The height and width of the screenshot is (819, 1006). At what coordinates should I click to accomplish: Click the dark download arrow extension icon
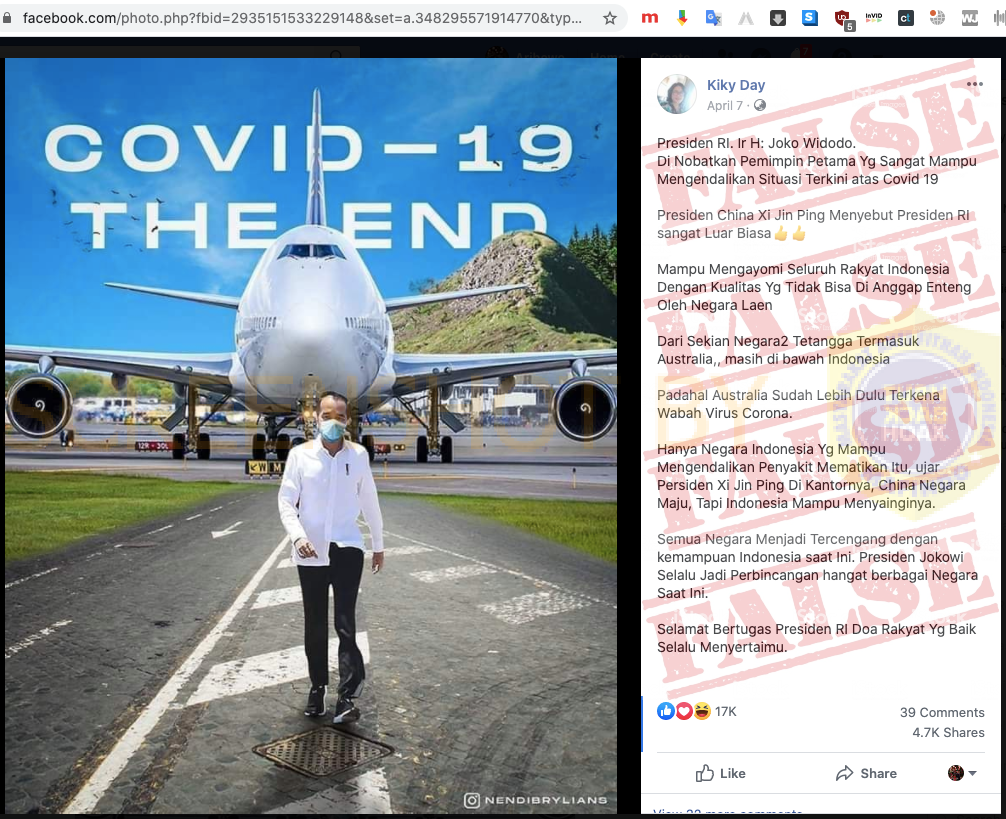click(x=778, y=18)
